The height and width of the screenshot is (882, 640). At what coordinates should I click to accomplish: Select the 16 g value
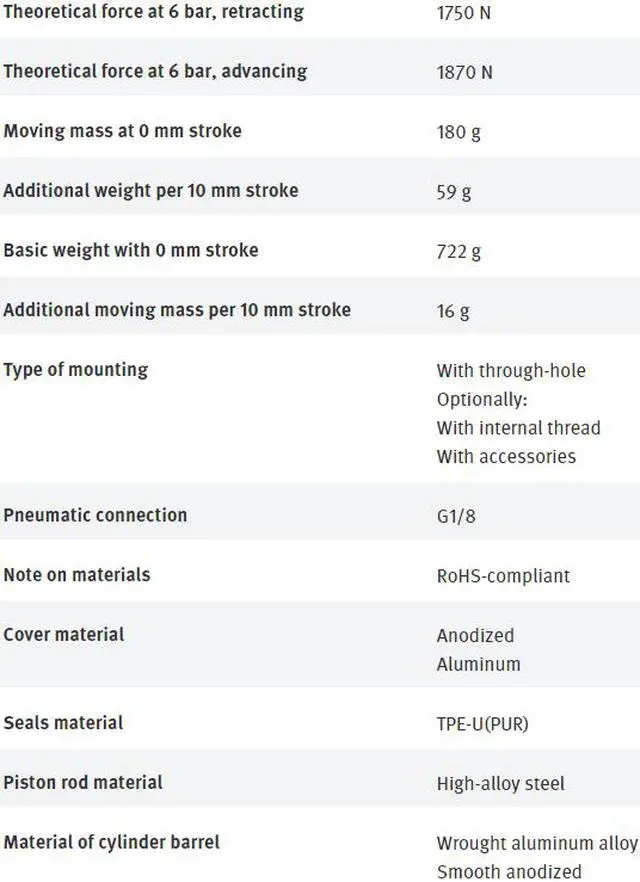point(453,311)
